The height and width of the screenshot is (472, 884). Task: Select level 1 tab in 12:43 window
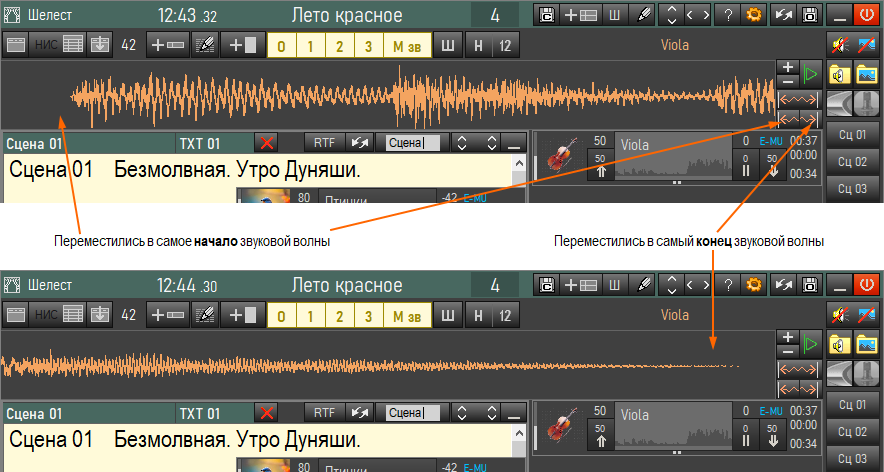(x=310, y=46)
